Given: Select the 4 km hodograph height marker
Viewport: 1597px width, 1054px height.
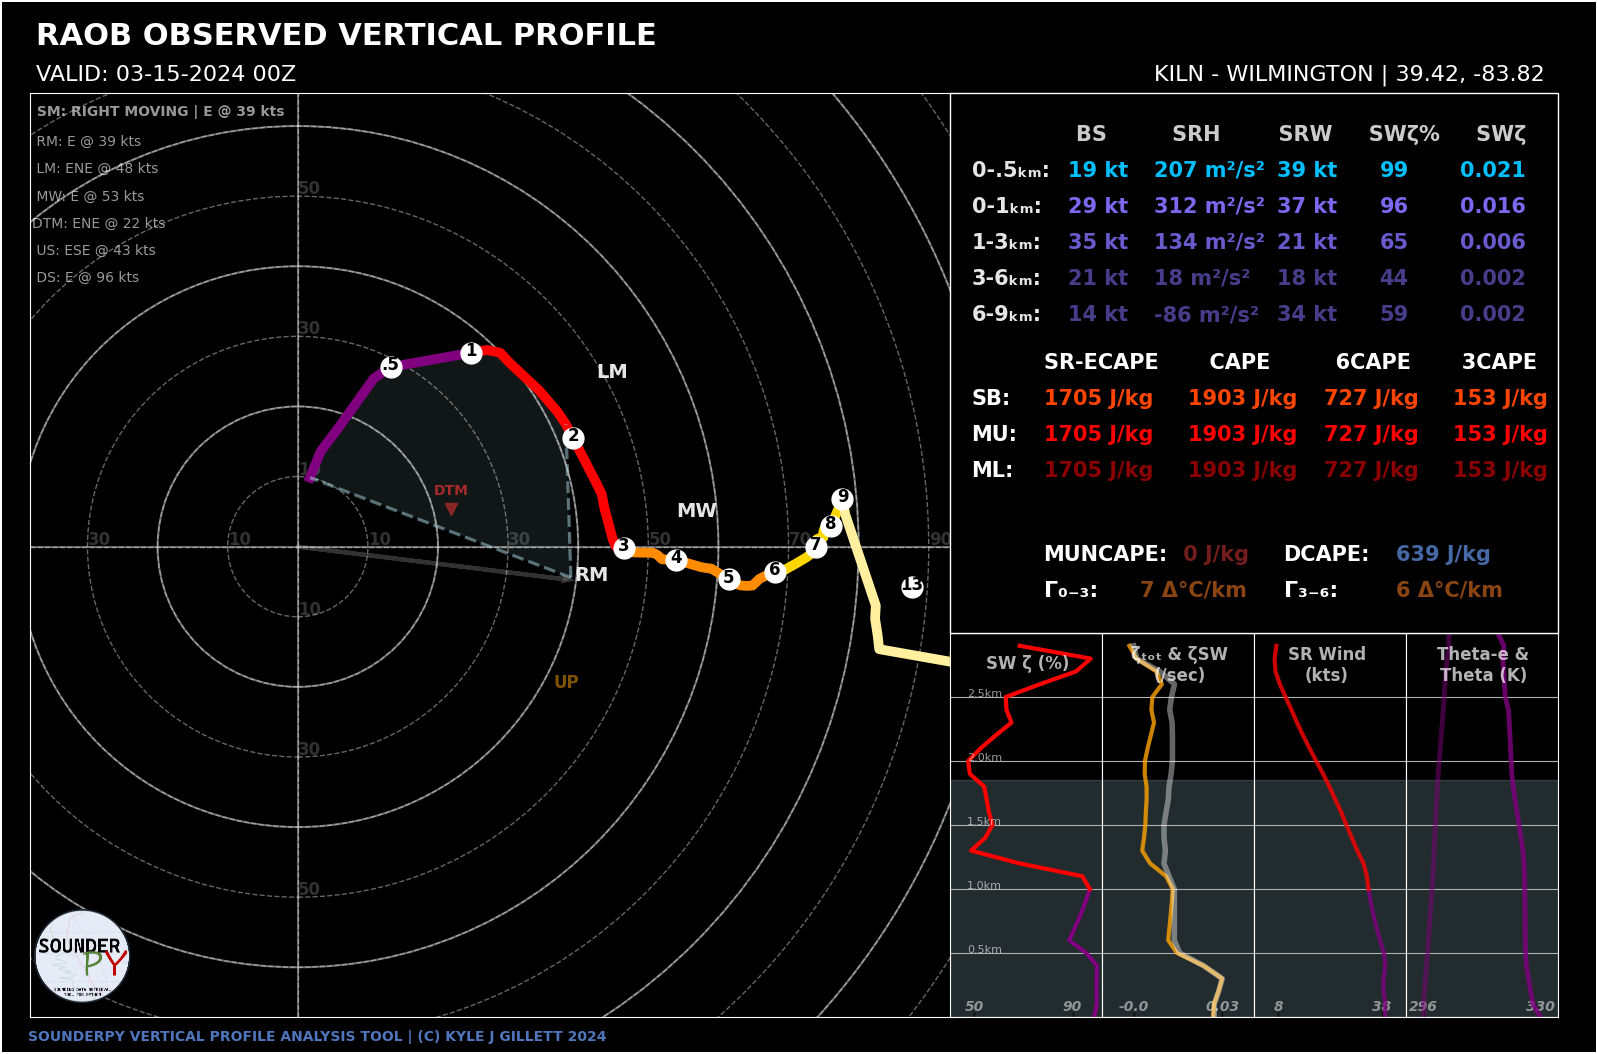Looking at the screenshot, I should click(x=677, y=559).
